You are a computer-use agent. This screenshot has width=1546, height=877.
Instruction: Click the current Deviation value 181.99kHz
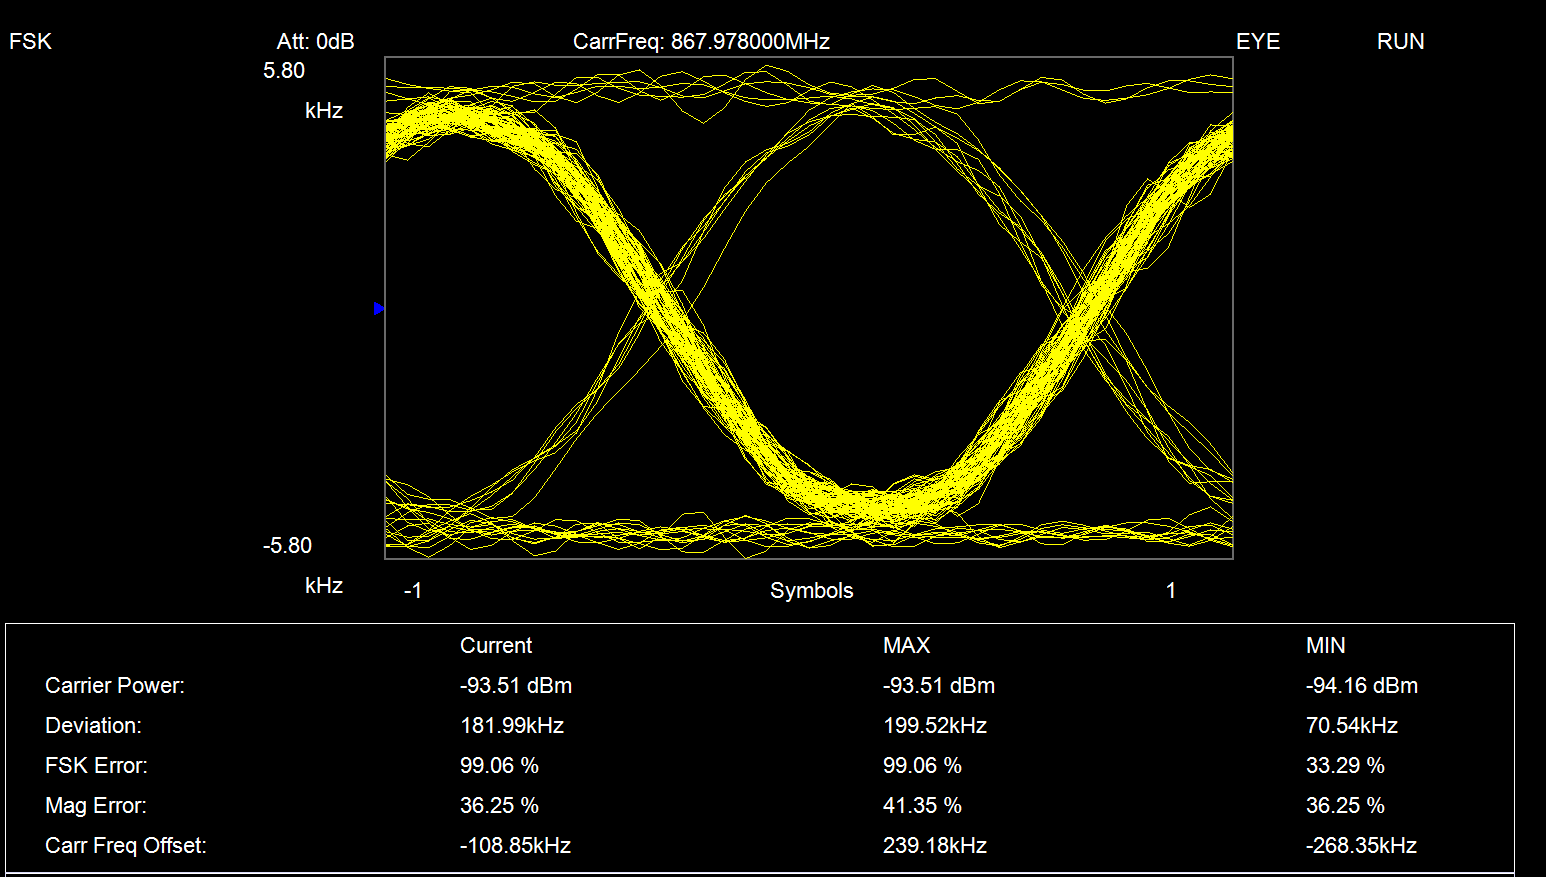(512, 726)
